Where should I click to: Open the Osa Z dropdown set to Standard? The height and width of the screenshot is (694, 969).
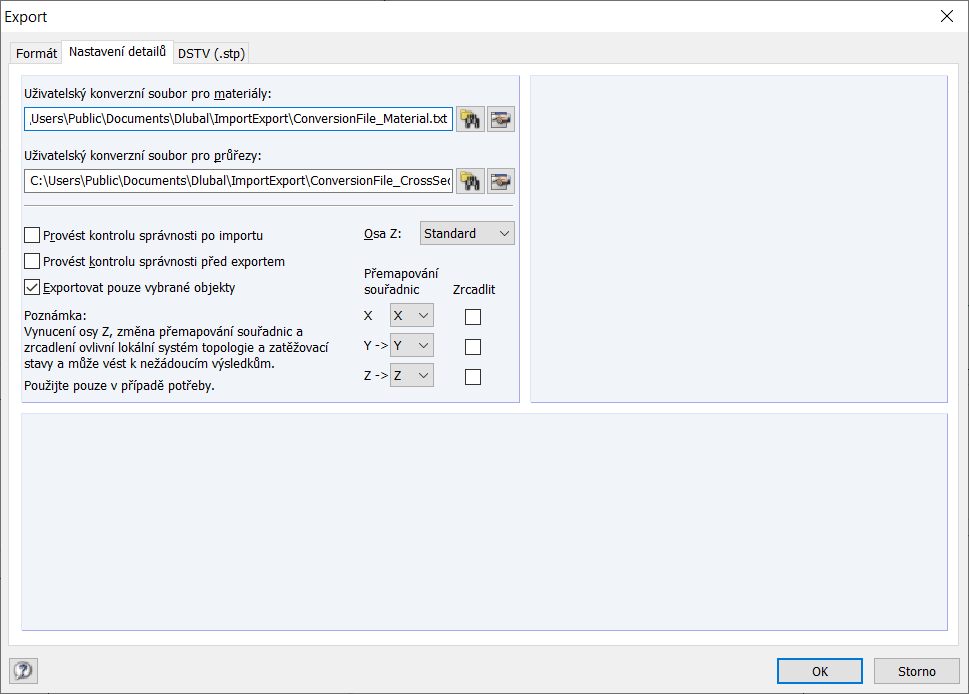click(467, 234)
